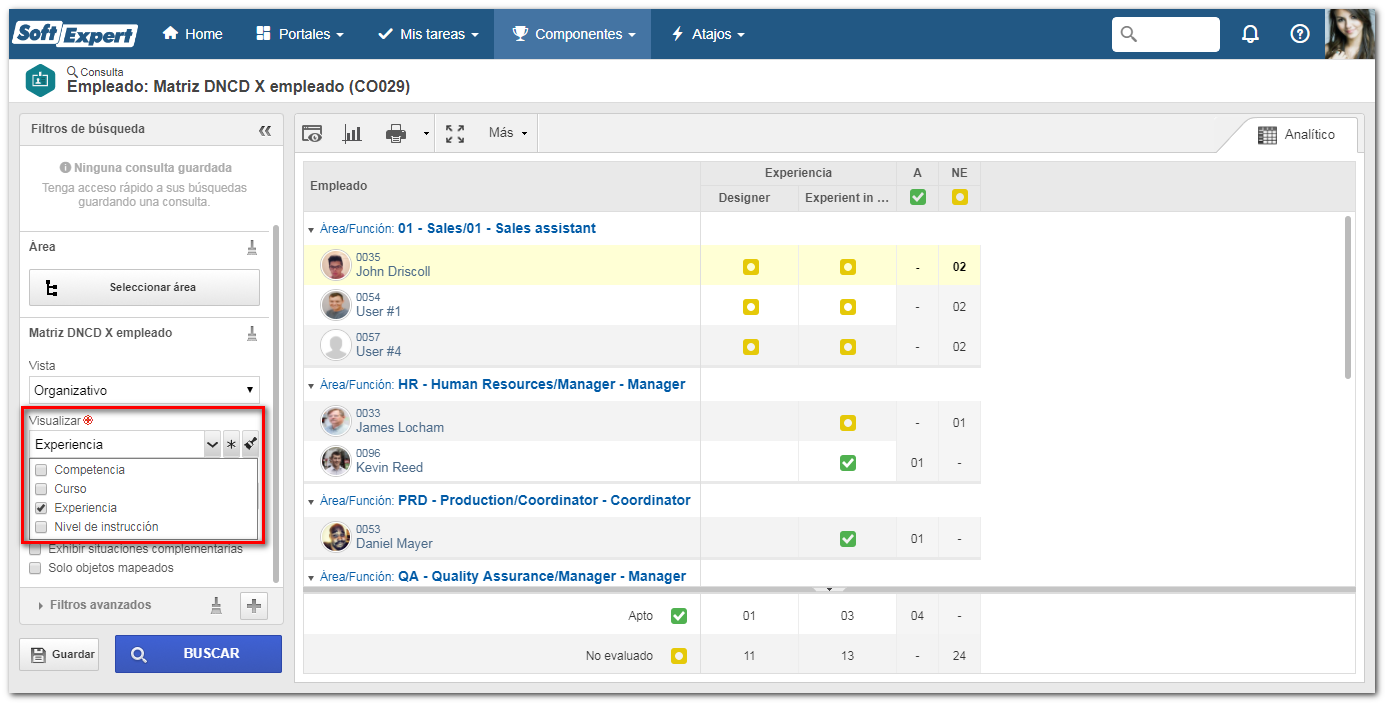Click the preview eye toolbar icon

pyautogui.click(x=312, y=133)
